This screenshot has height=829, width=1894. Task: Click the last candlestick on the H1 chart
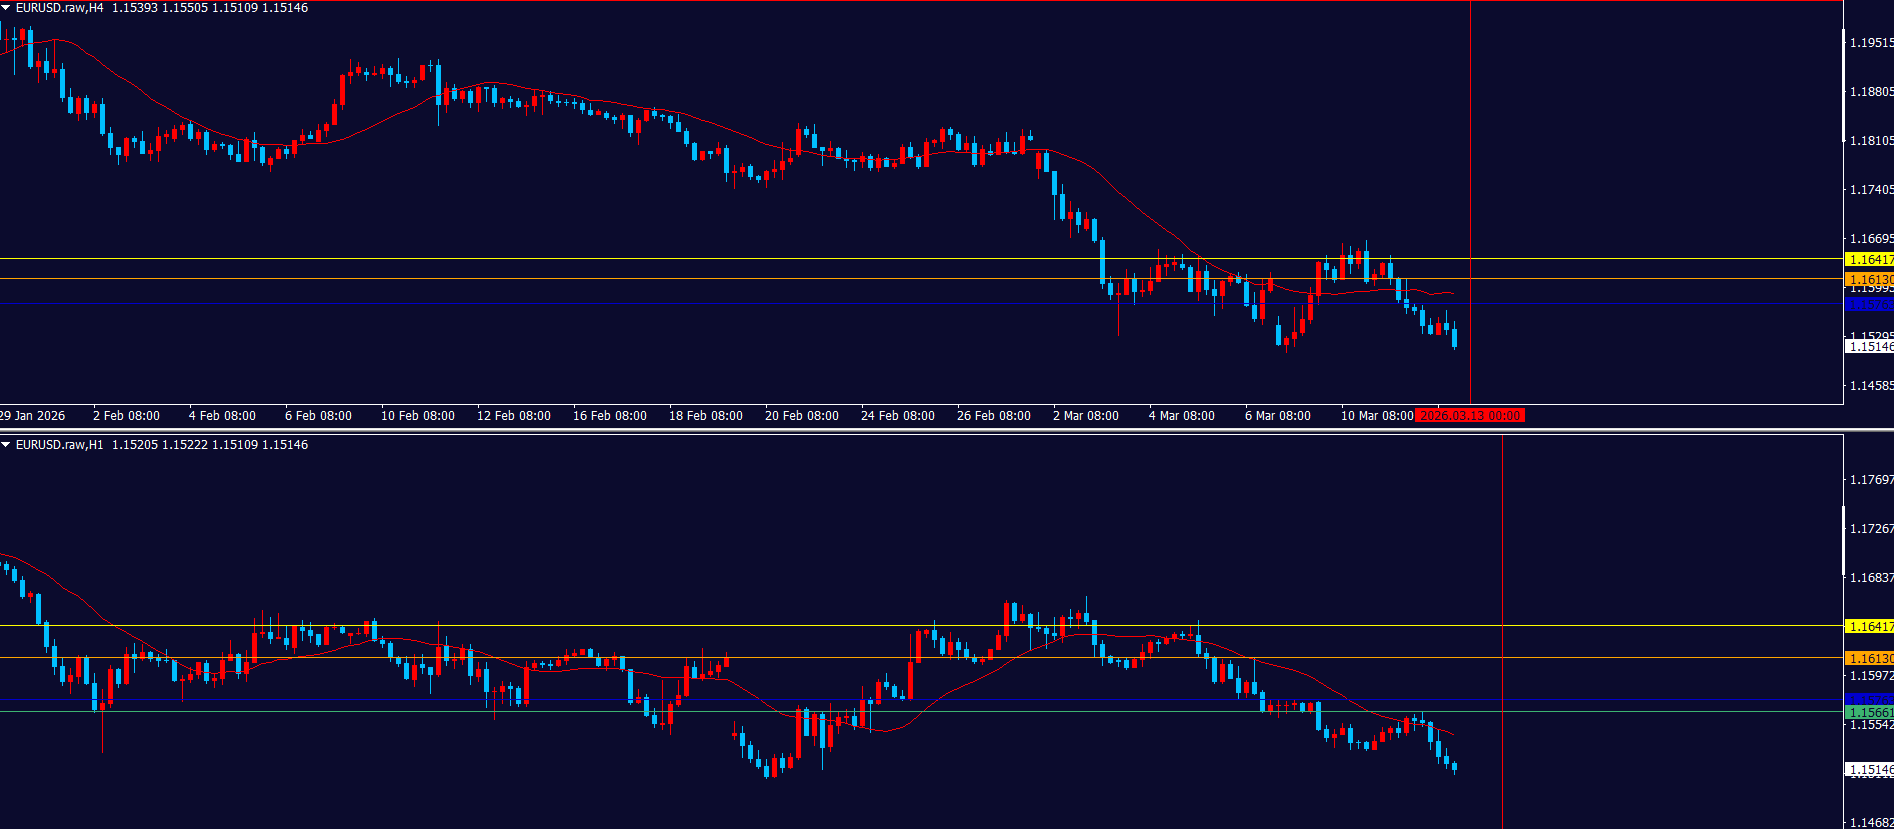point(1454,767)
